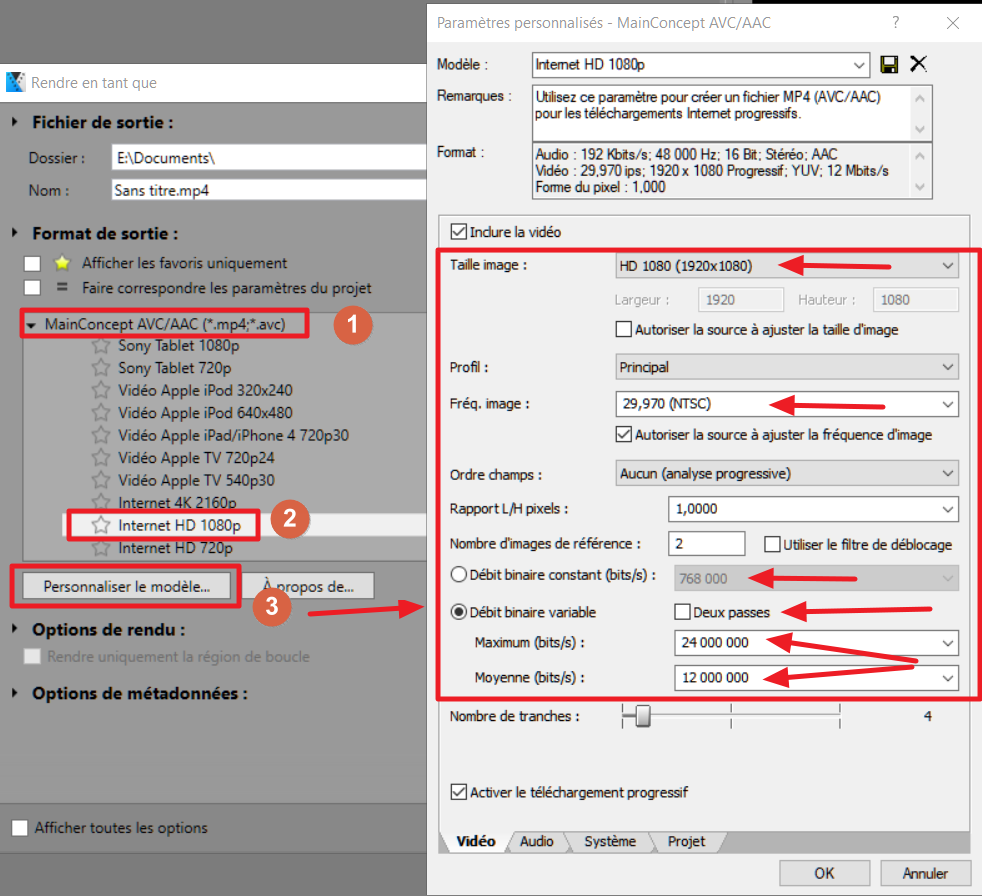Delete the template with the X icon

pyautogui.click(x=919, y=64)
